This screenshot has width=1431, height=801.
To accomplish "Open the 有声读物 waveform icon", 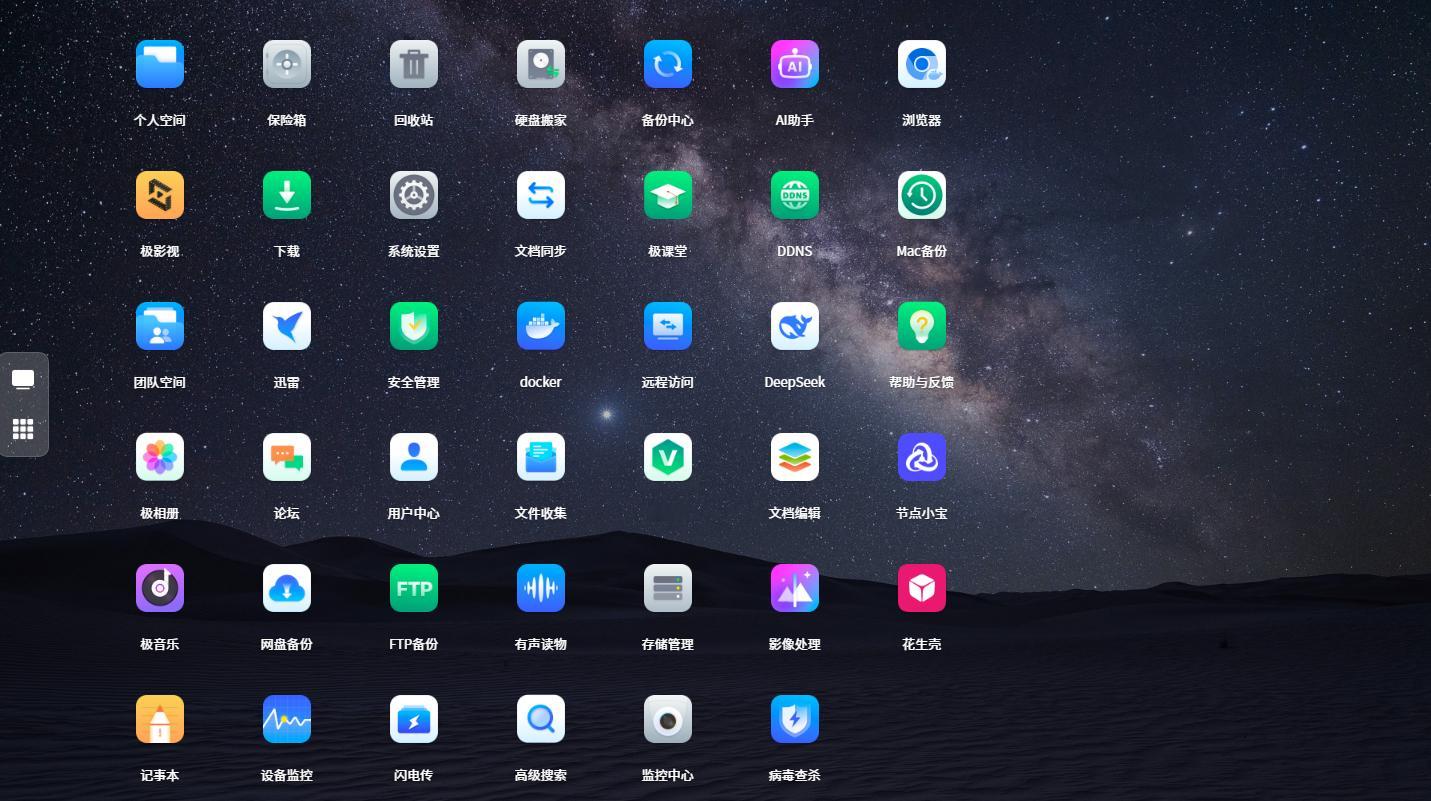I will tap(541, 588).
